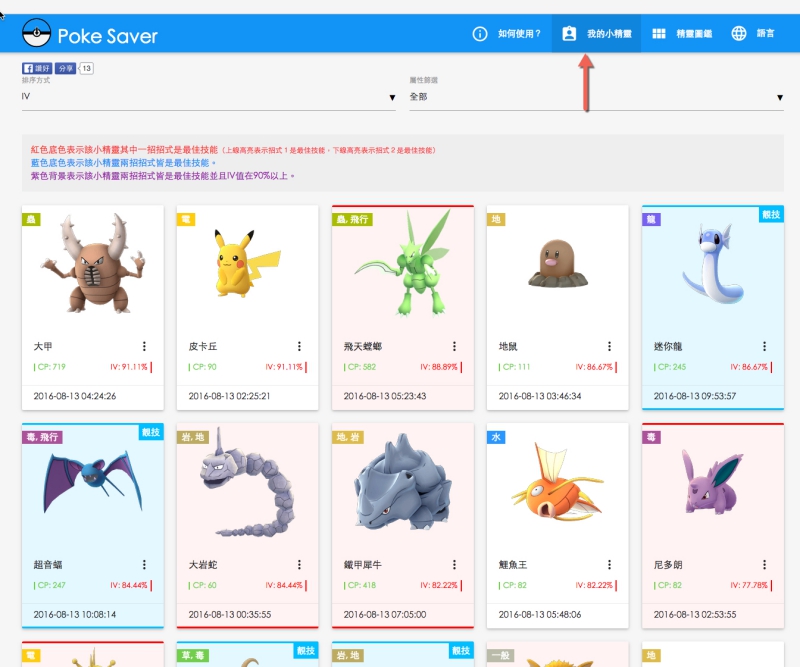
Task: Click the My Pokémon badge icon
Action: pos(569,34)
